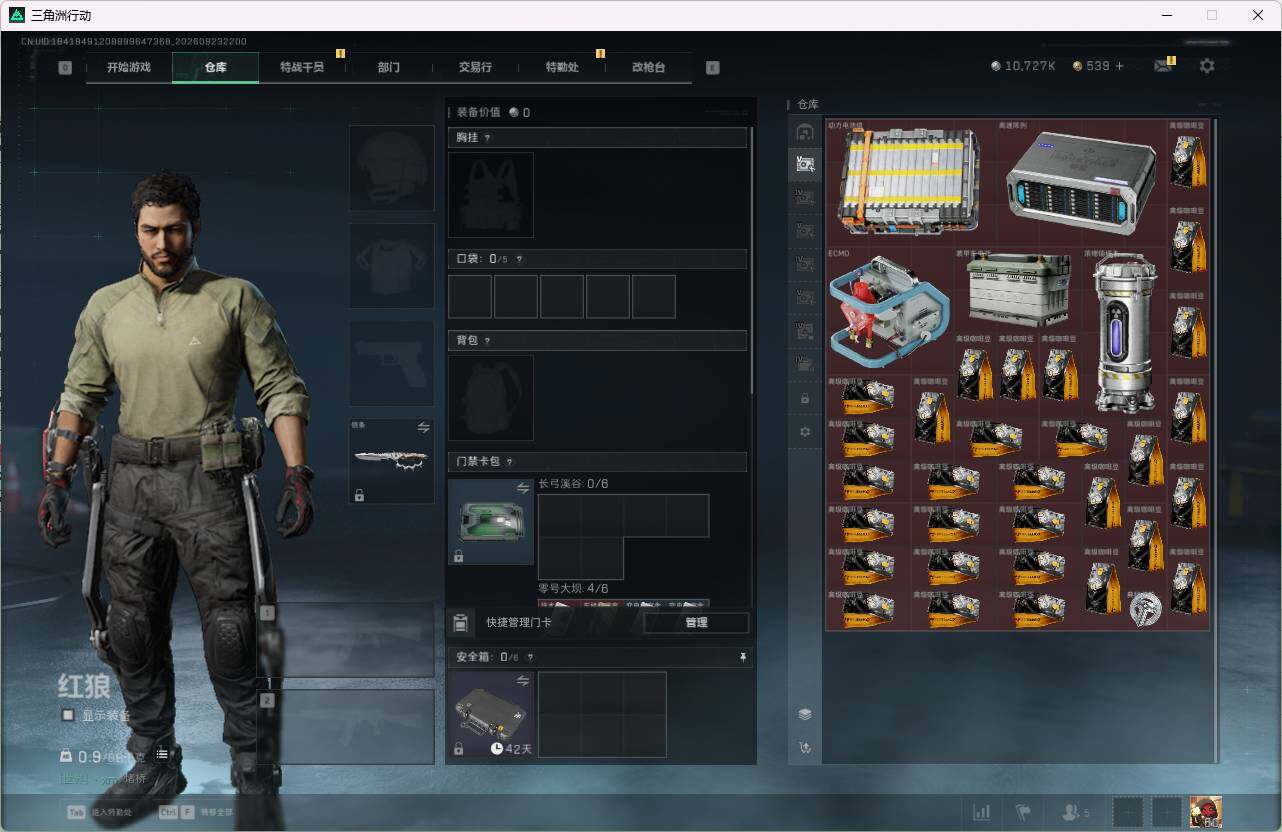
Task: Open warehouse sidebar settings gear icon
Action: coord(805,432)
